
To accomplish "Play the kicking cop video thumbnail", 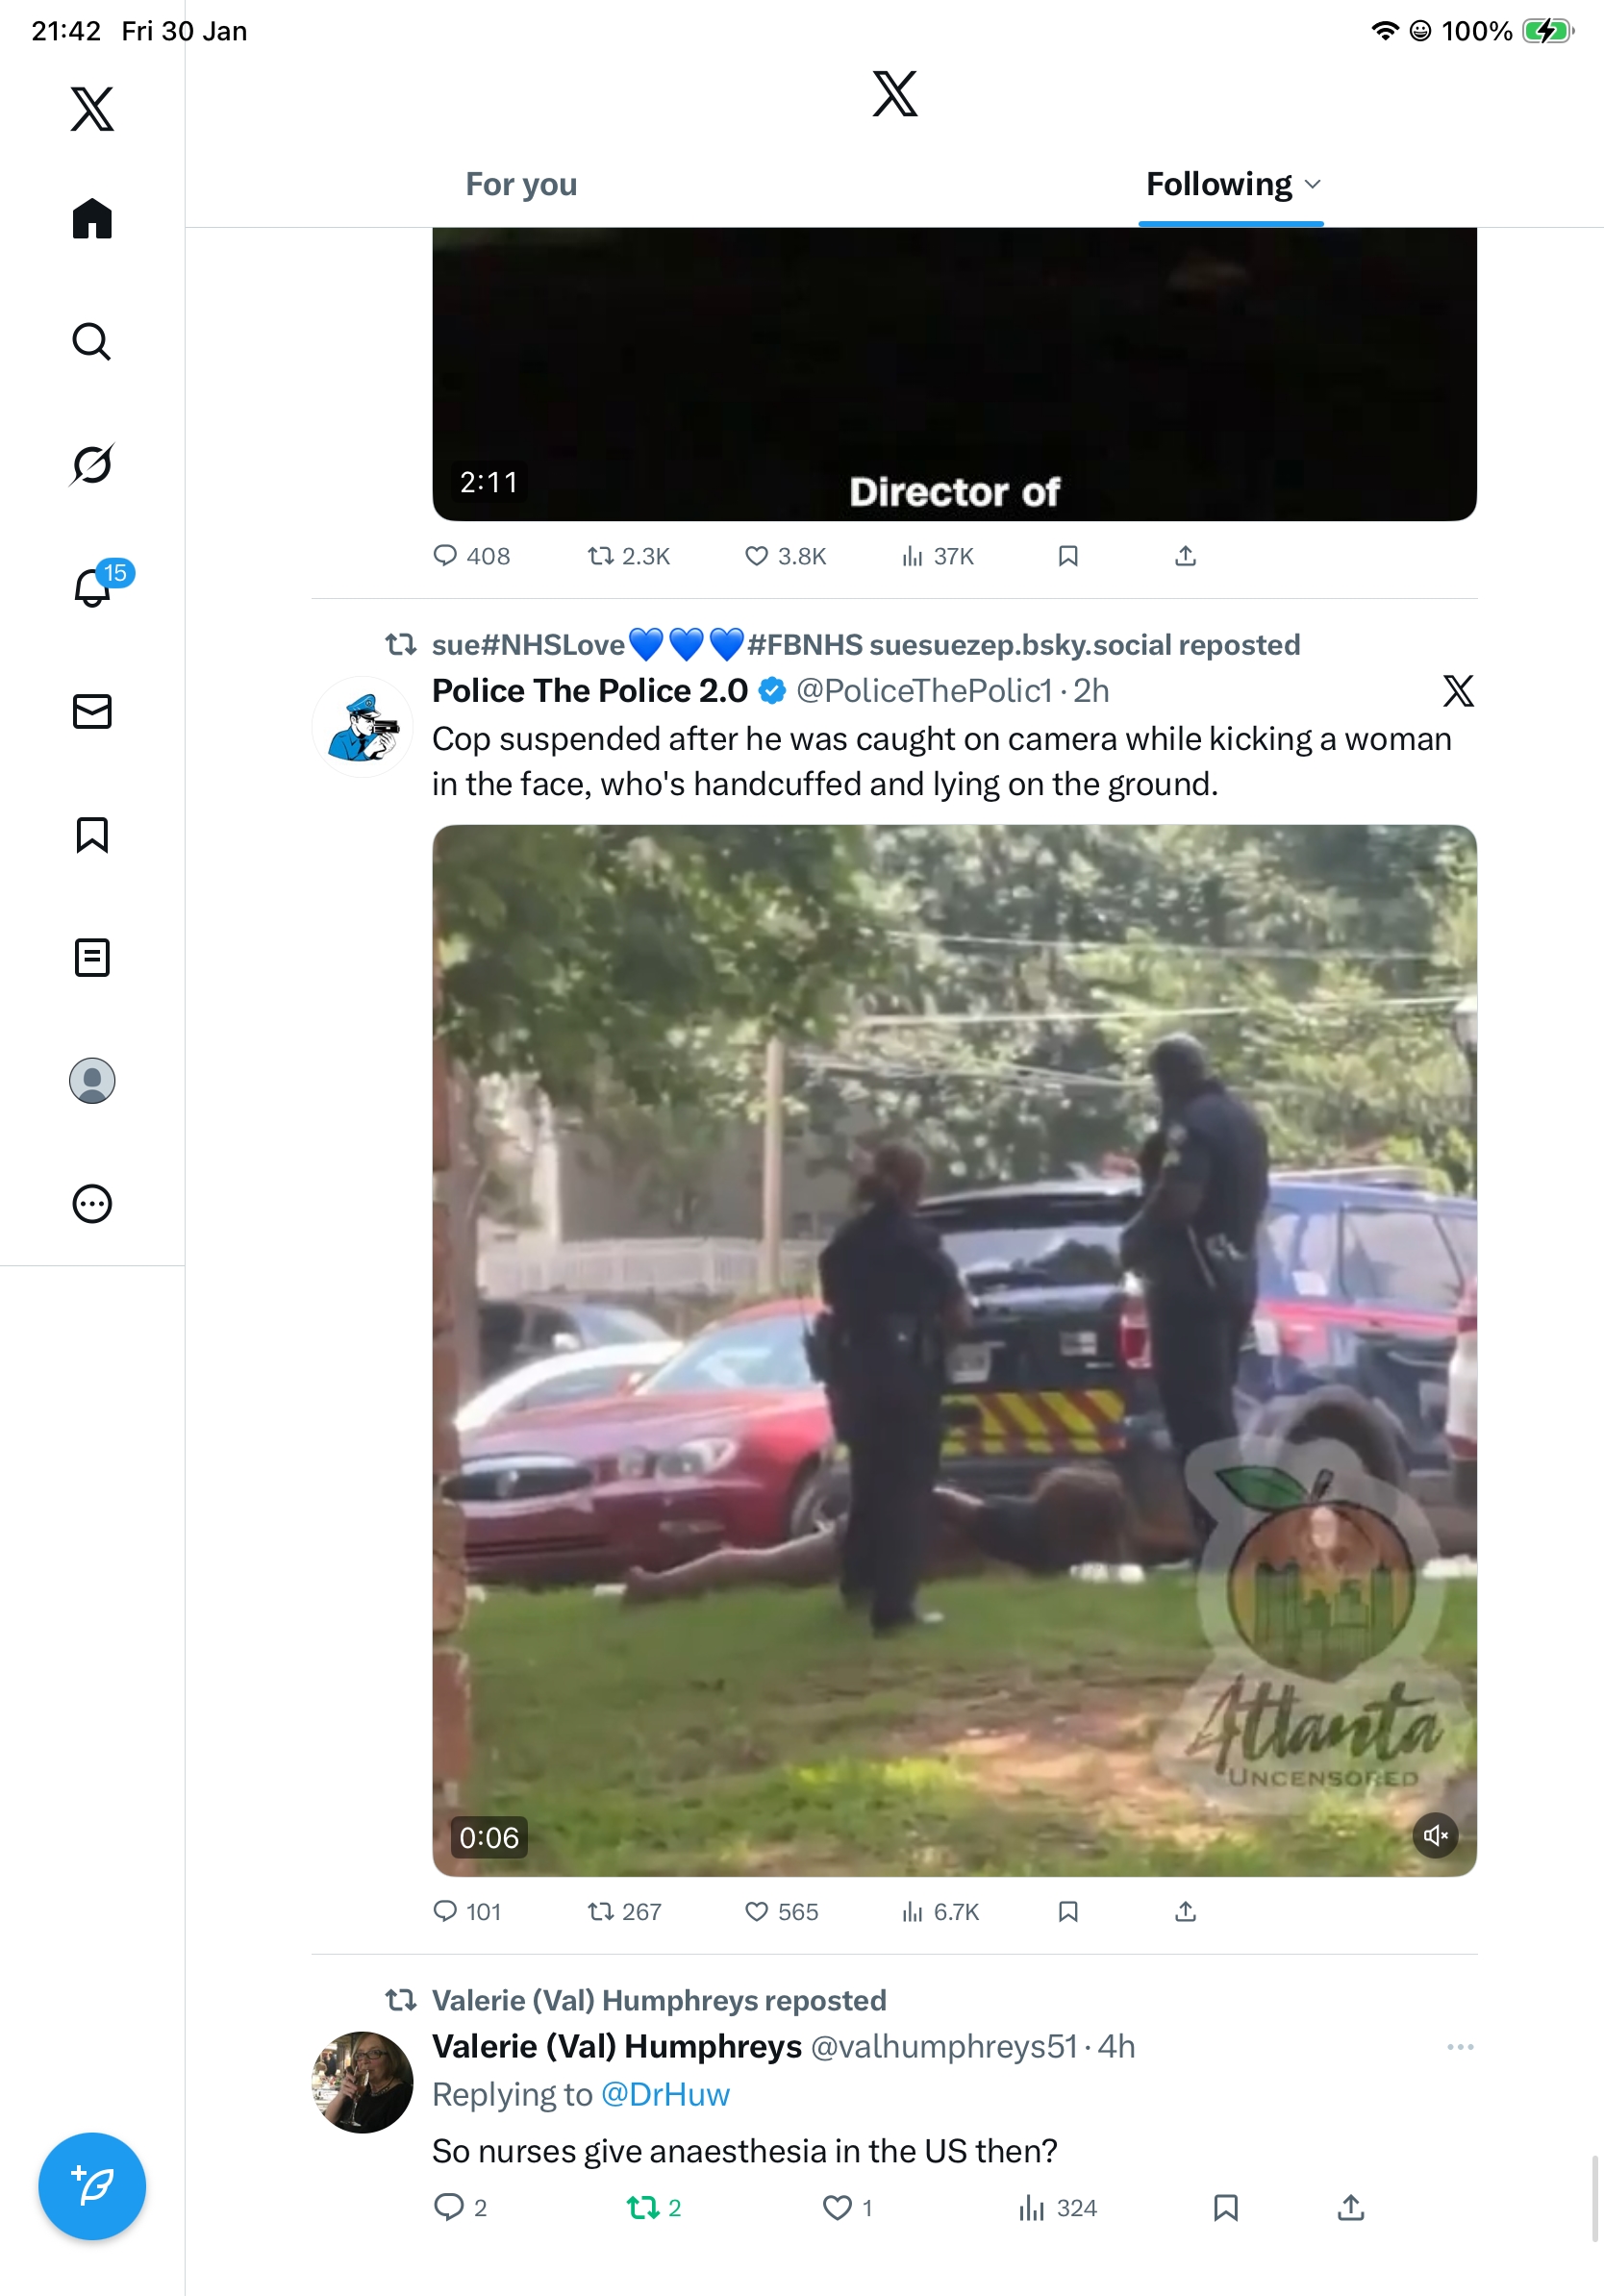I will pos(954,1350).
